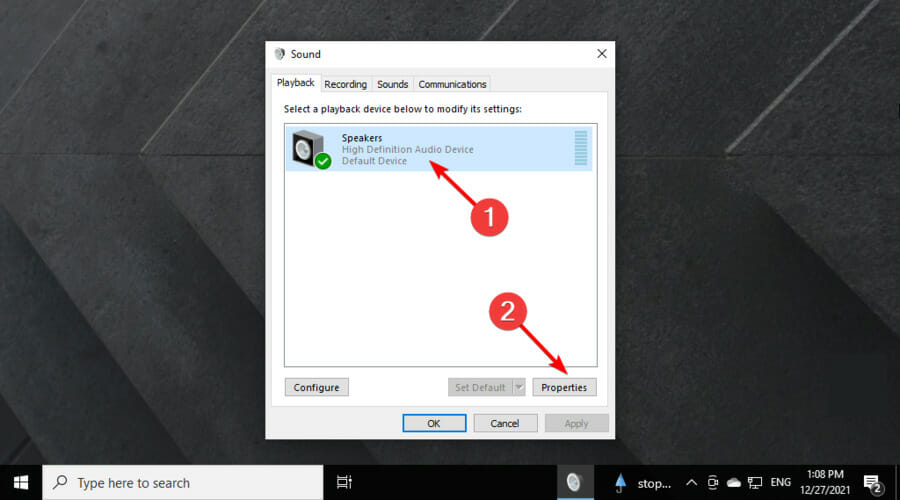
Task: Click the Meet Now tray icon
Action: coord(713,483)
